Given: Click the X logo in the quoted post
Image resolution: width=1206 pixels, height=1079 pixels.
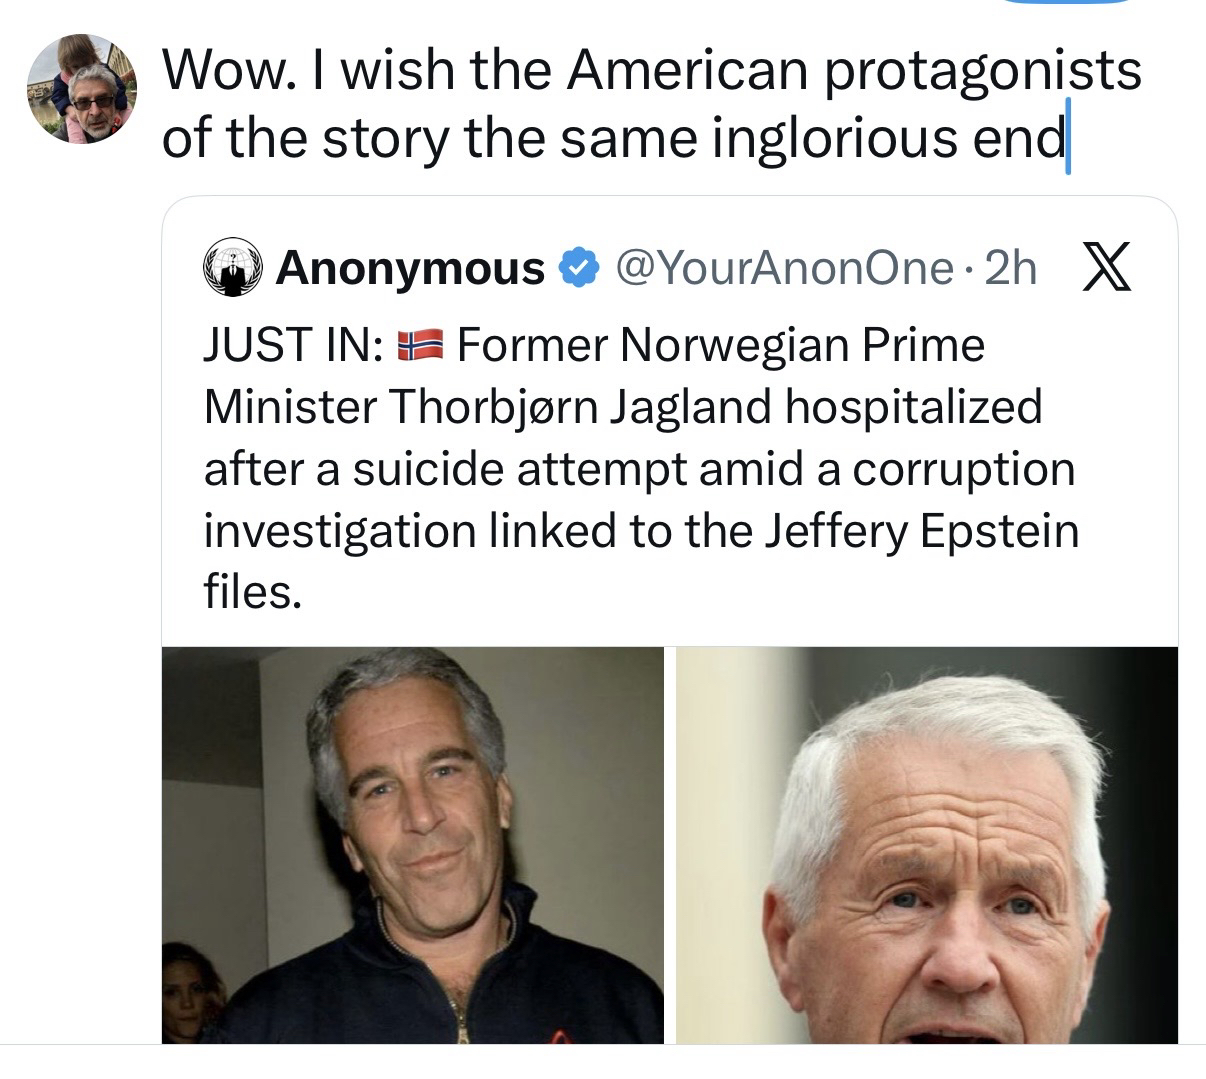Looking at the screenshot, I should point(1107,268).
